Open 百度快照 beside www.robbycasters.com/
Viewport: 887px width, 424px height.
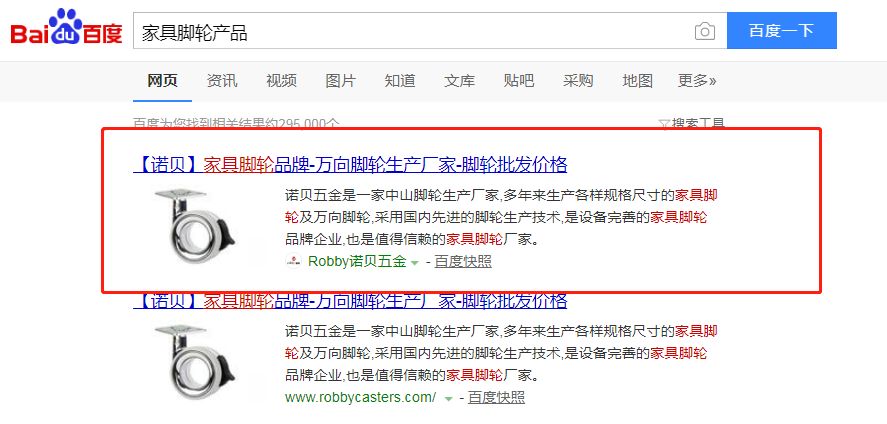496,397
